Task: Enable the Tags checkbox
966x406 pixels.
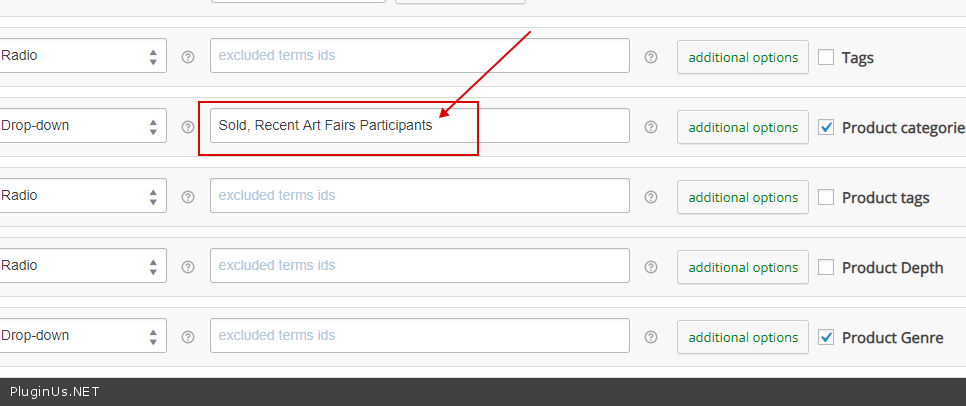Action: 826,57
